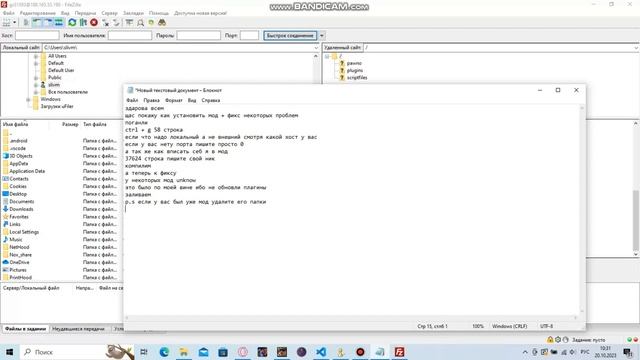Expand the slivm user folder node
The width and height of the screenshot is (640, 360).
pyautogui.click(x=36, y=85)
